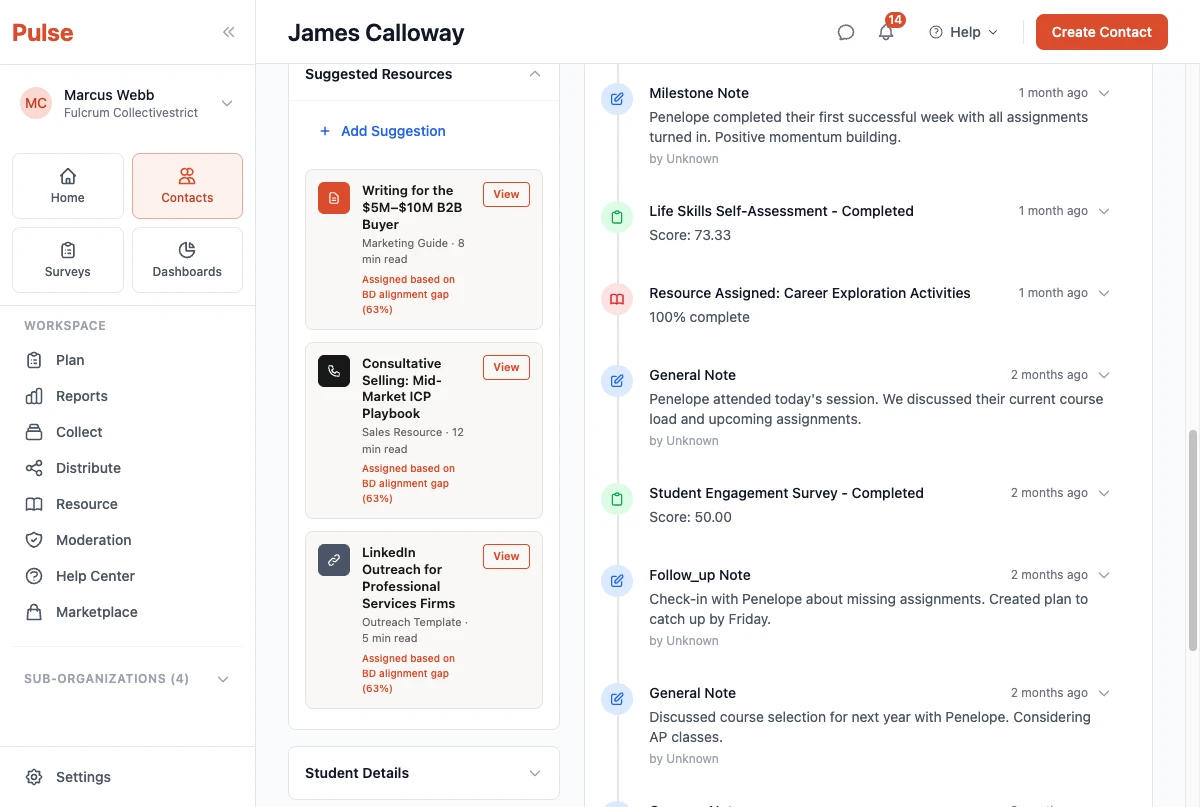
Task: Click the Pulse logo
Action: pyautogui.click(x=43, y=32)
